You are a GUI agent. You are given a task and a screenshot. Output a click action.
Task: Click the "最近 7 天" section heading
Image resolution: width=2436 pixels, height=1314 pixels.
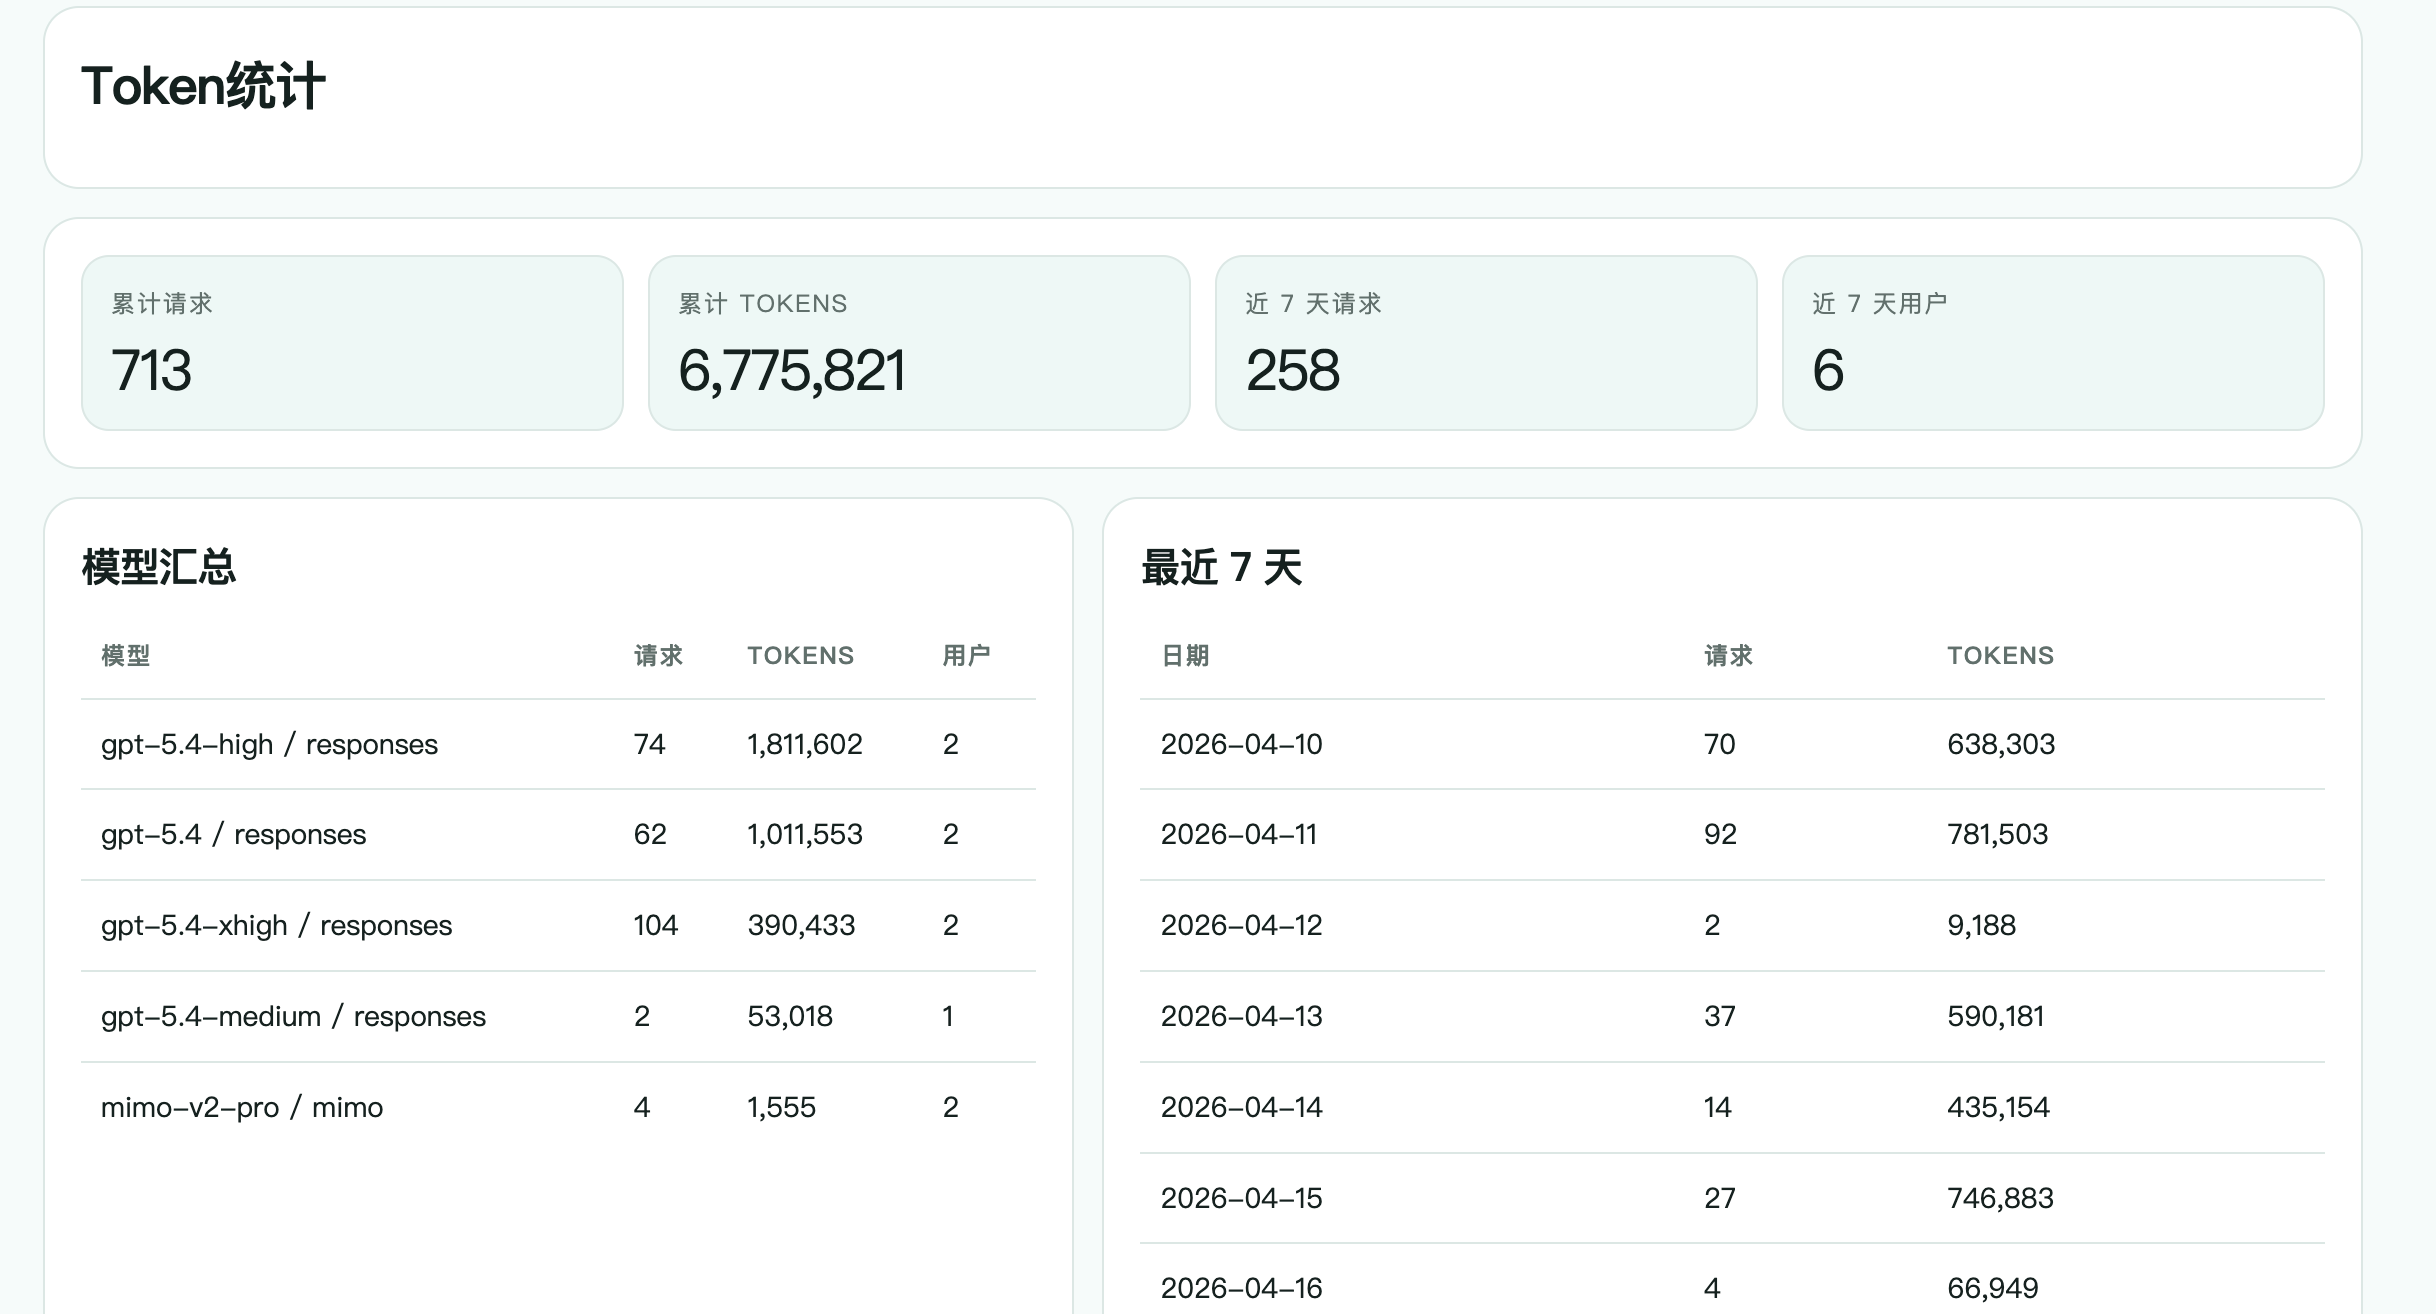(1221, 567)
